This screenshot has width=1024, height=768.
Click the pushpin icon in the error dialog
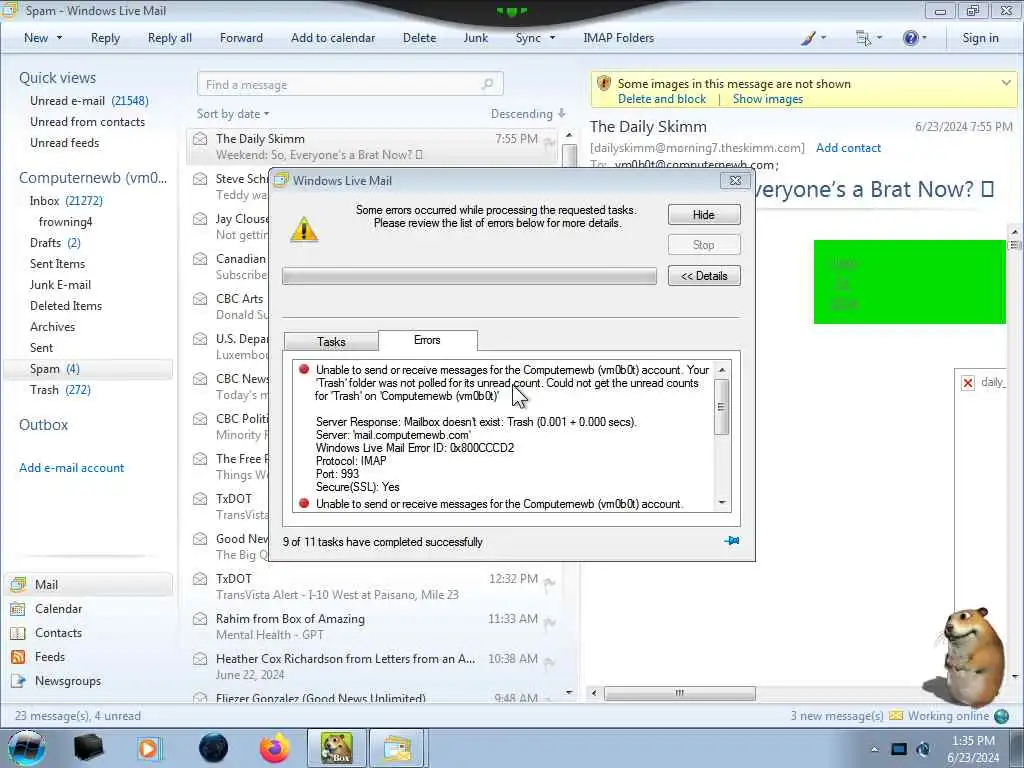point(732,541)
